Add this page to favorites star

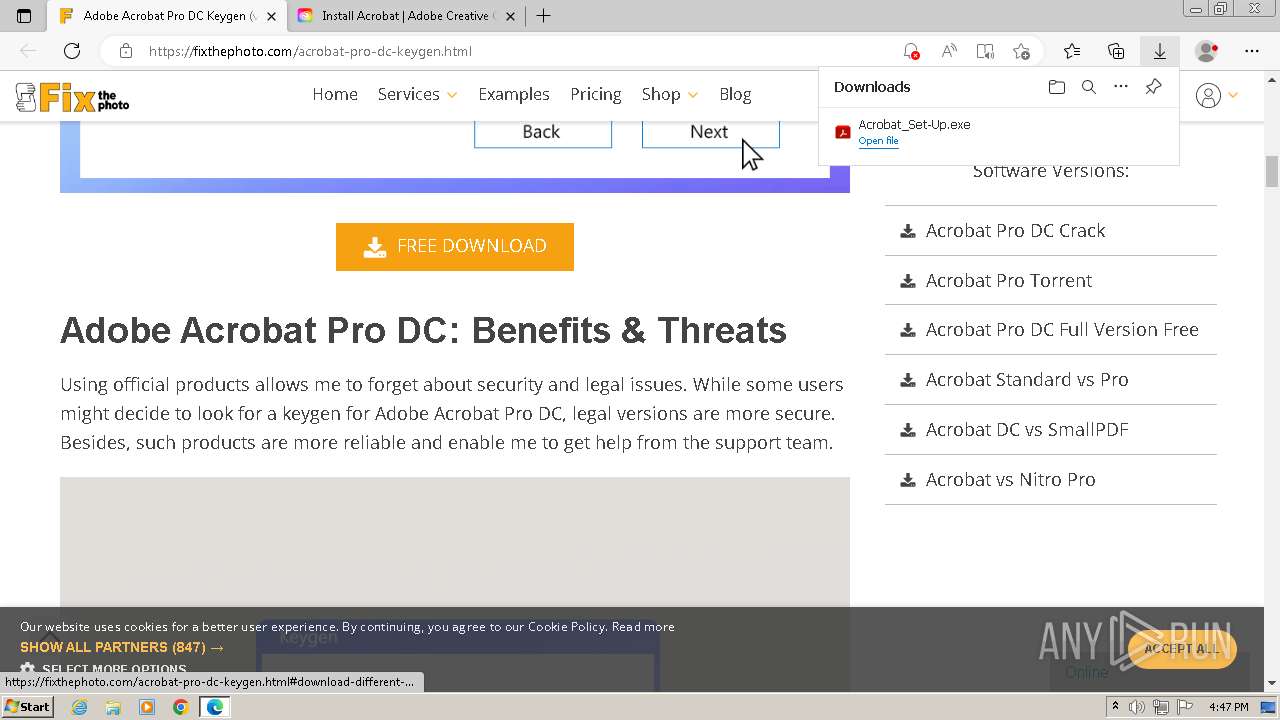pyautogui.click(x=1021, y=51)
